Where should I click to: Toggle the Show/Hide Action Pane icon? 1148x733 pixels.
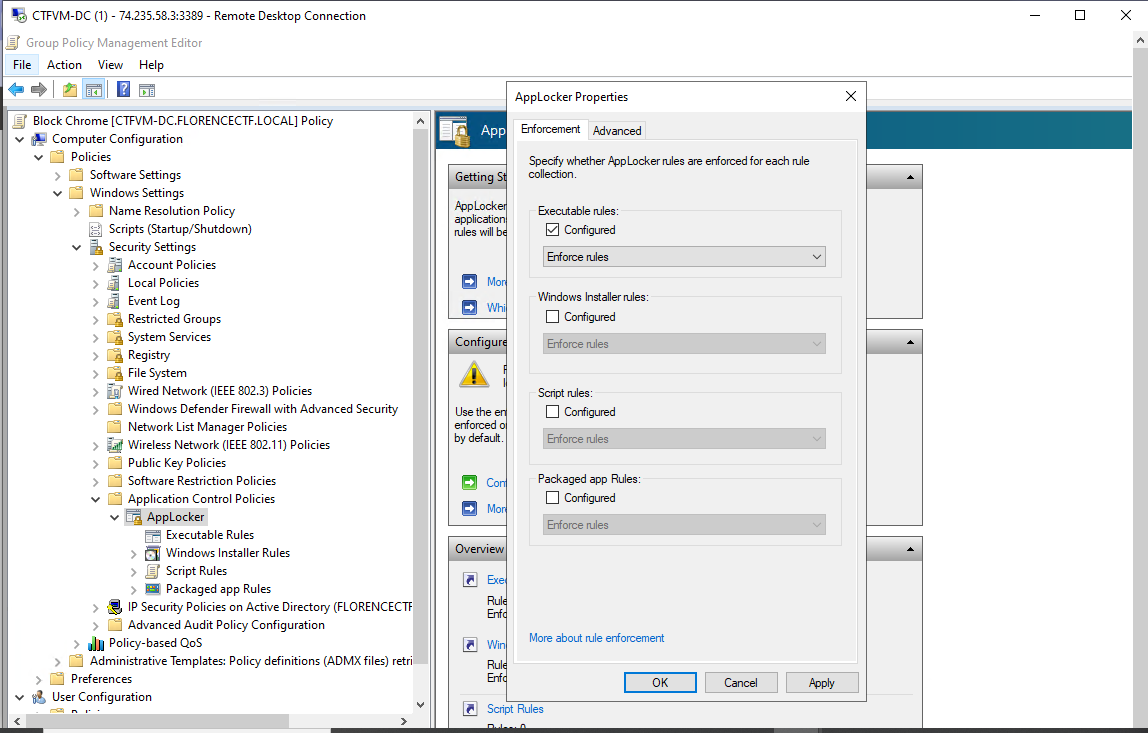(147, 90)
